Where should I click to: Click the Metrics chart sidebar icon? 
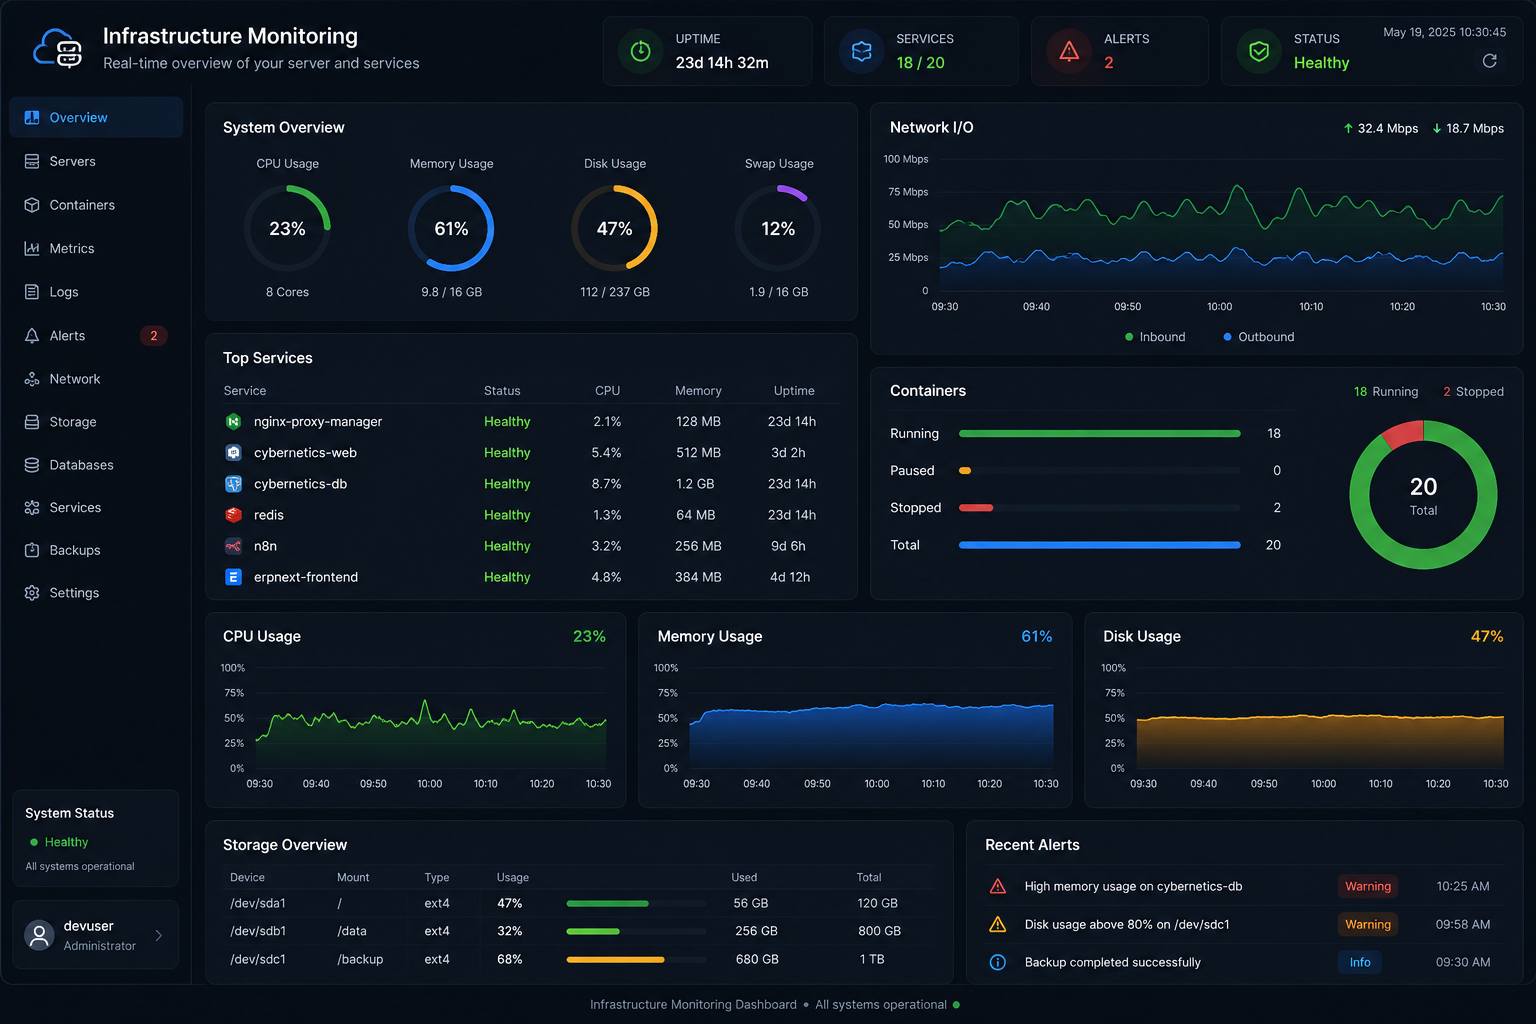click(32, 248)
